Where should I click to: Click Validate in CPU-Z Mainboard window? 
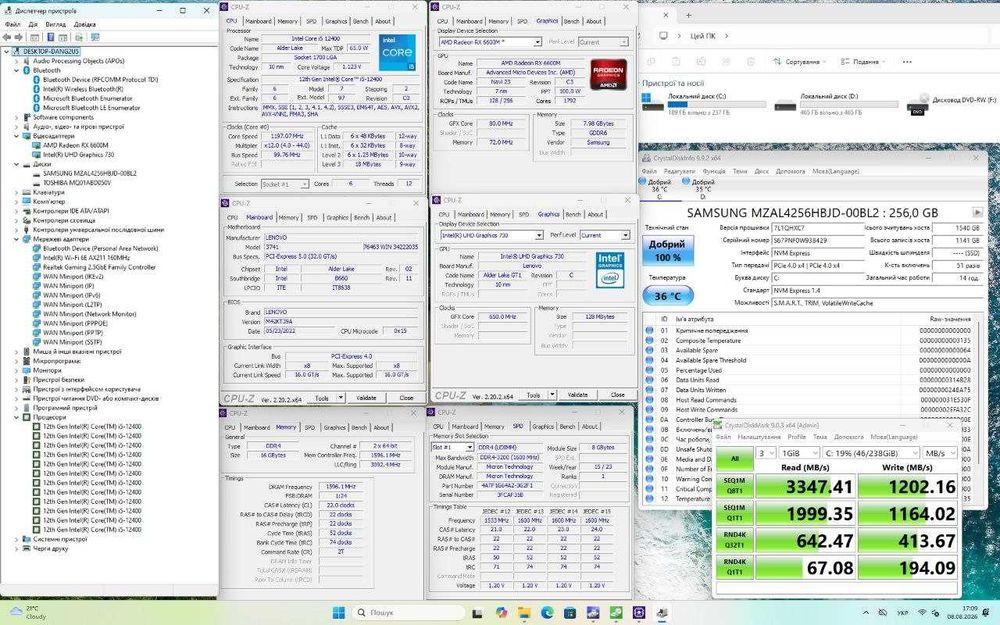pyautogui.click(x=366, y=398)
